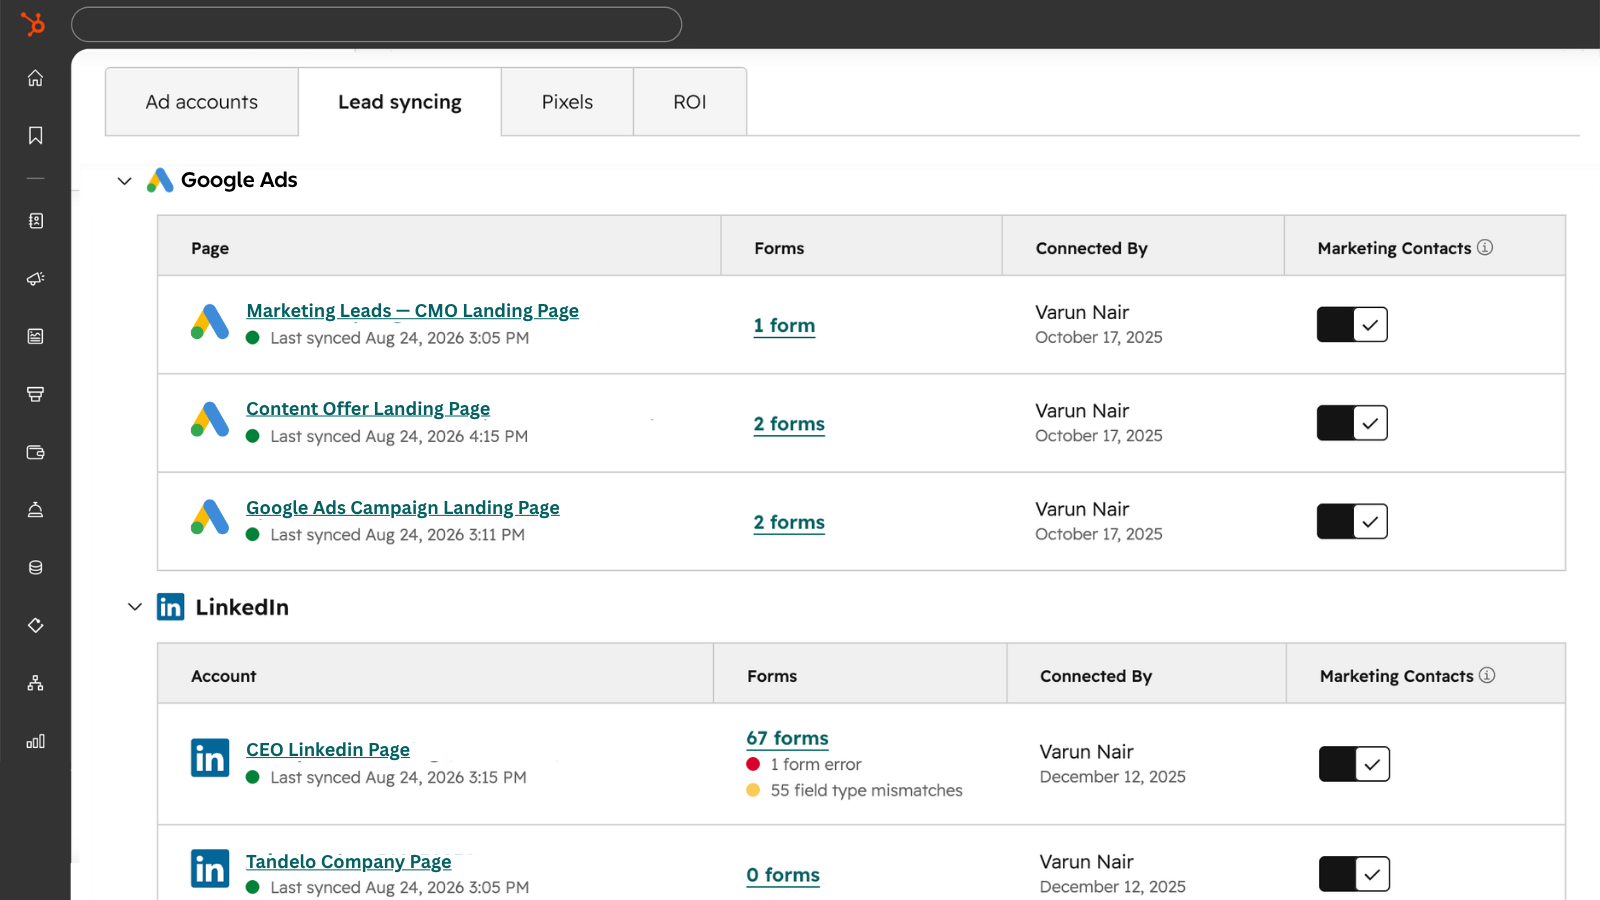The image size is (1600, 900).
Task: Open the org chart icon in sidebar
Action: (x=35, y=683)
